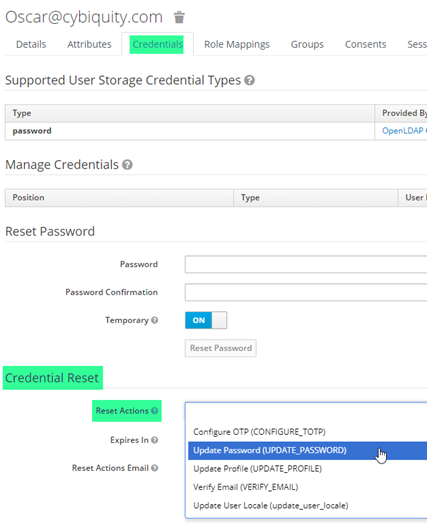The image size is (427, 524).
Task: Switch to the Role Mappings tab
Action: (237, 44)
